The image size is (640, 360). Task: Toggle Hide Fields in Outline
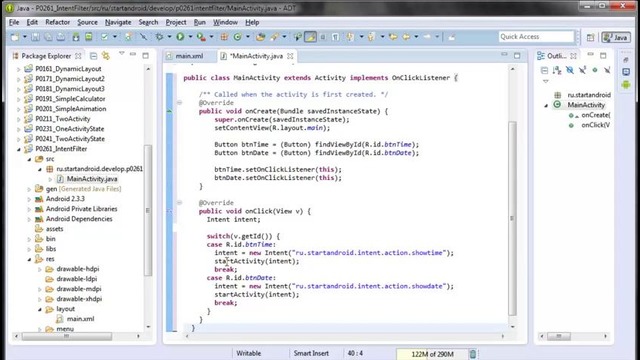[570, 71]
